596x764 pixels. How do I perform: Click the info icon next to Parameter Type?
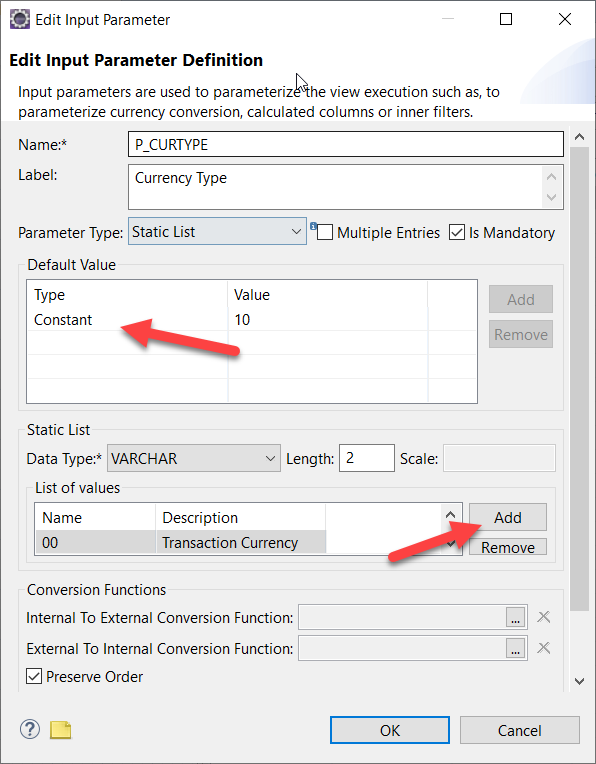point(313,226)
